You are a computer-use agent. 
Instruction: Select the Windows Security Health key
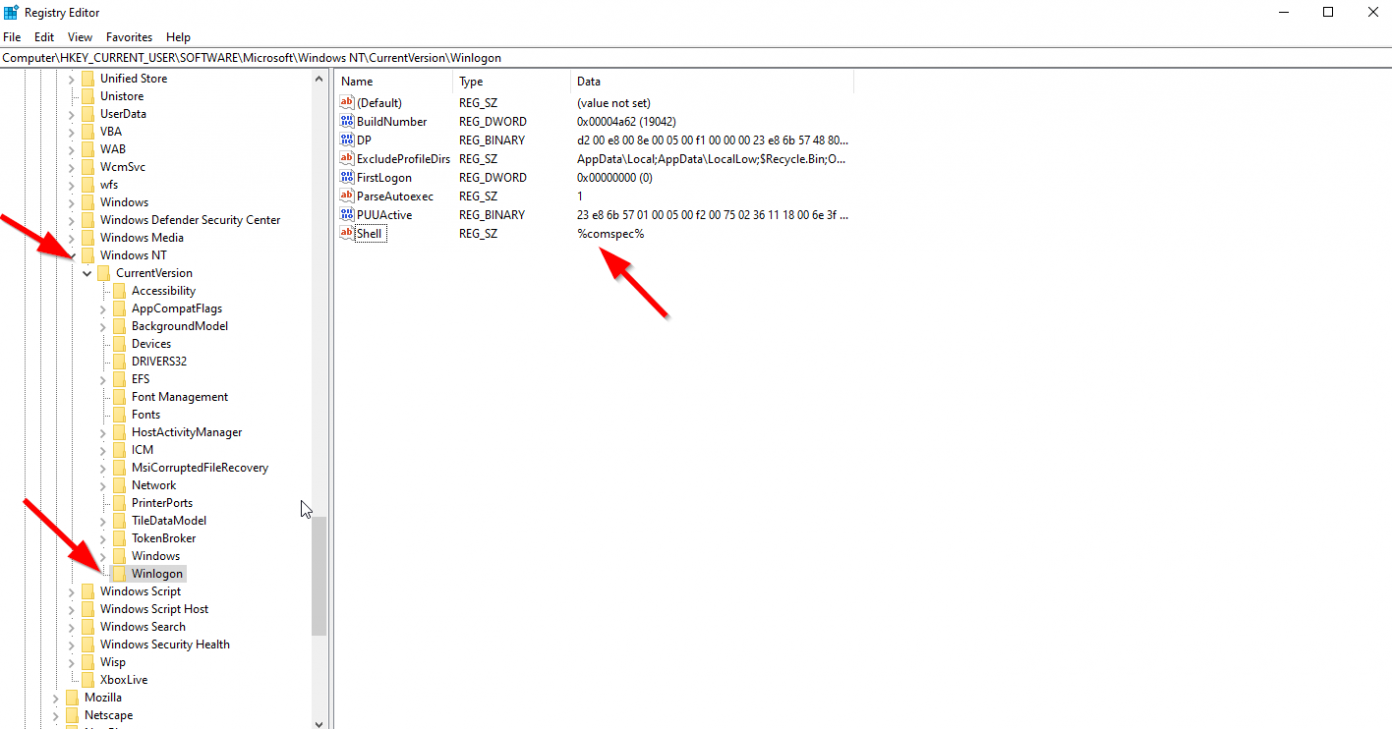pyautogui.click(x=165, y=644)
